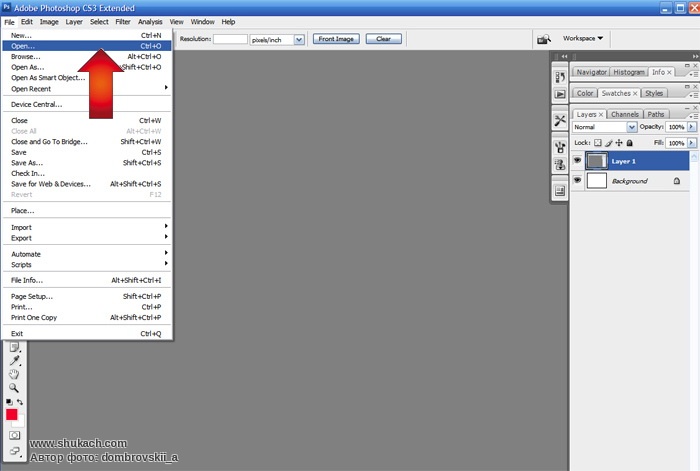
Task: Open Swatches panel options menu icon
Action: click(693, 95)
